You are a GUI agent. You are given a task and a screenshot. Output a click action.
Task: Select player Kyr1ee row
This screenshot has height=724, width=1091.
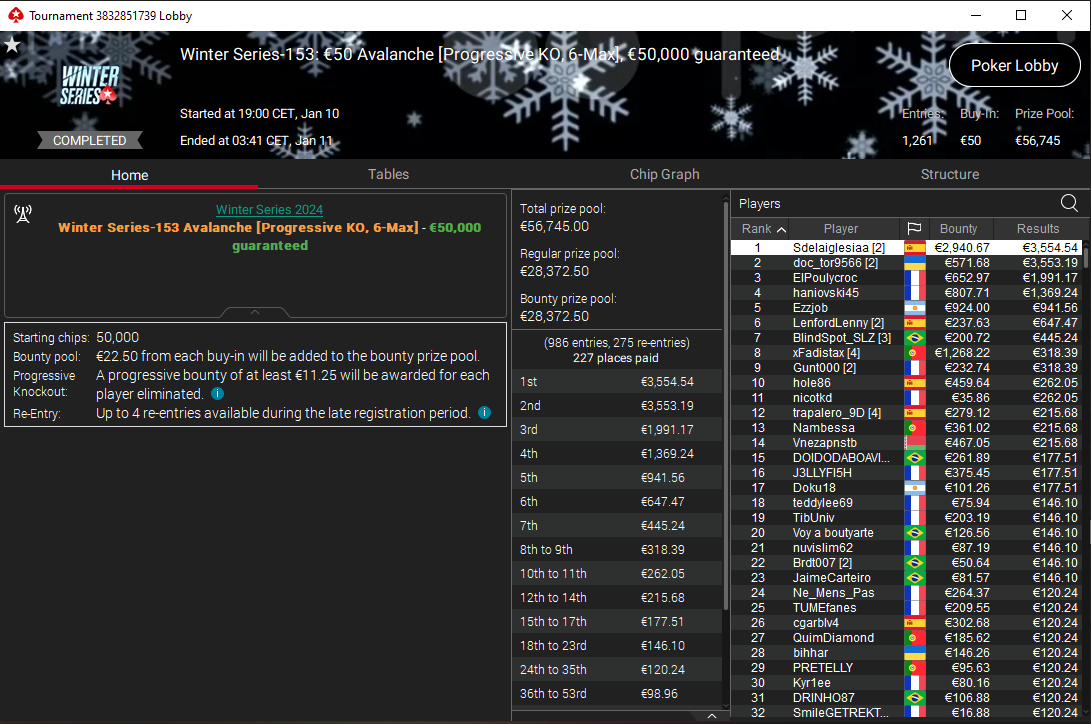coord(907,683)
